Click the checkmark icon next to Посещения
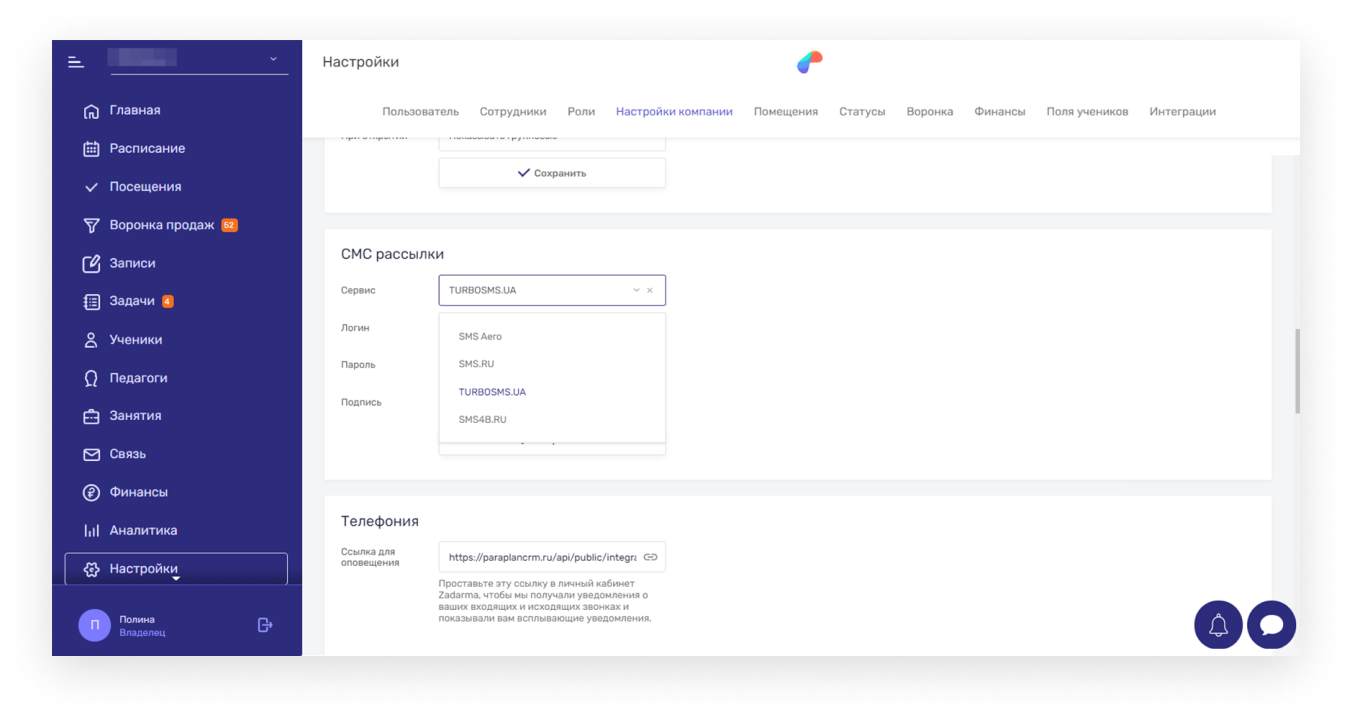Viewport: 1352px width, 720px height. [91, 187]
